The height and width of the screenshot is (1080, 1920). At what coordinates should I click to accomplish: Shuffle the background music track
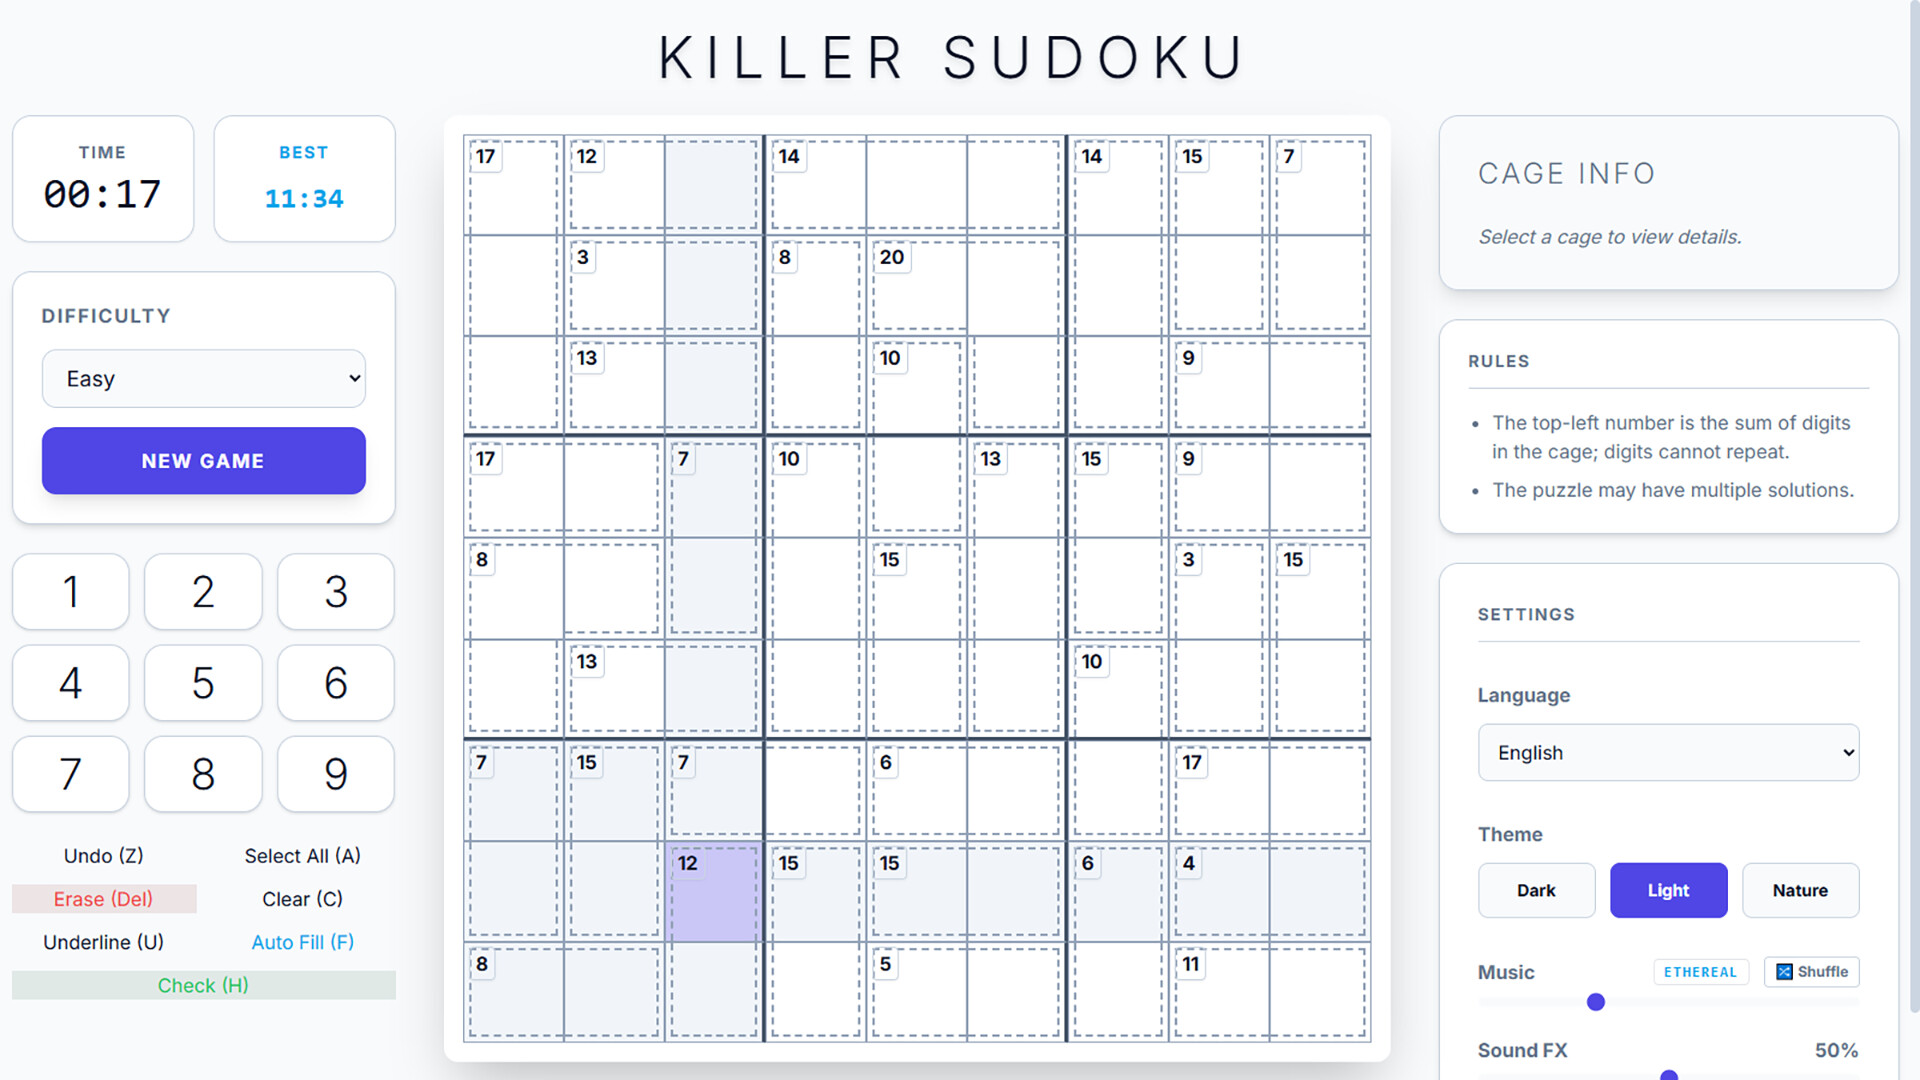tap(1810, 971)
